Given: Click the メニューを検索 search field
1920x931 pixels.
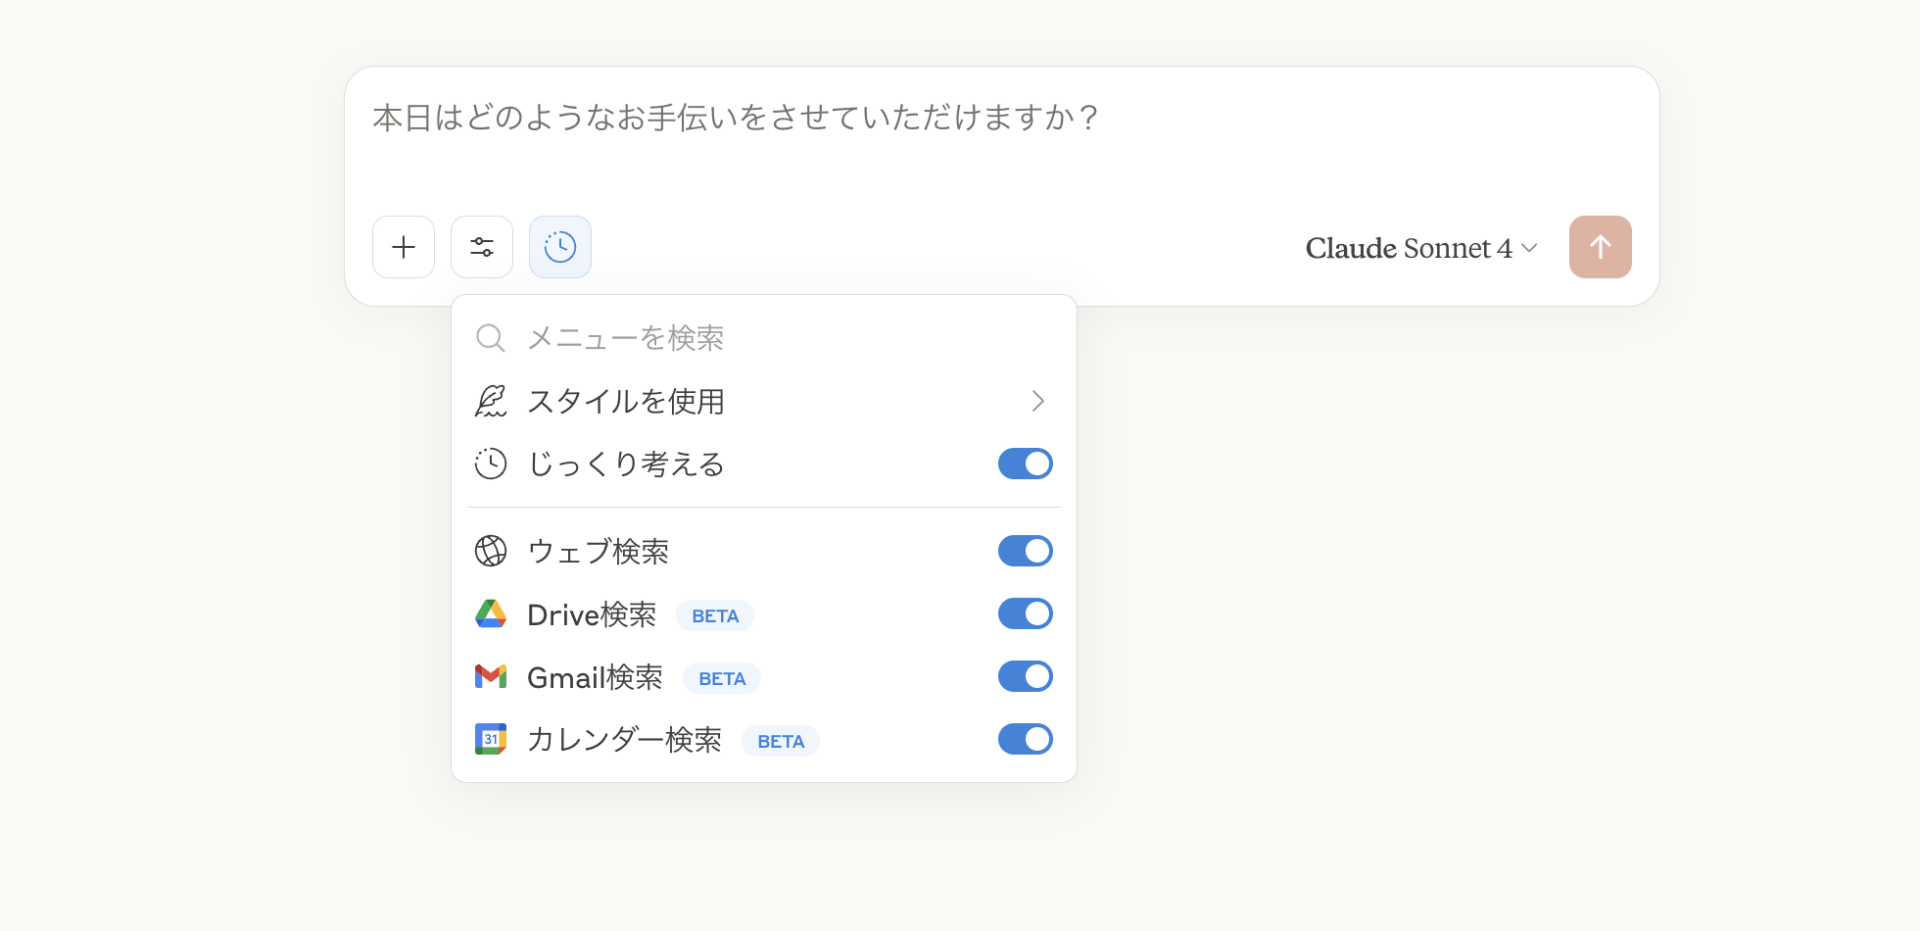Looking at the screenshot, I should tap(625, 337).
